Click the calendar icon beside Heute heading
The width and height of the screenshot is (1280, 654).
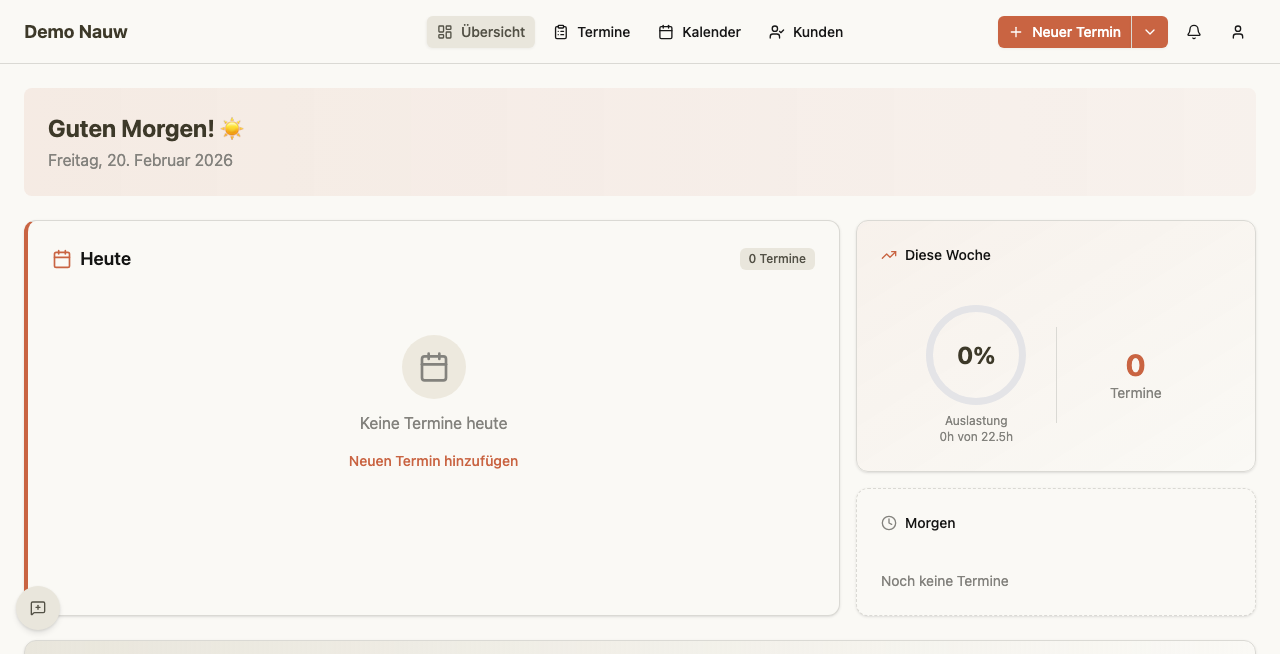click(x=62, y=259)
